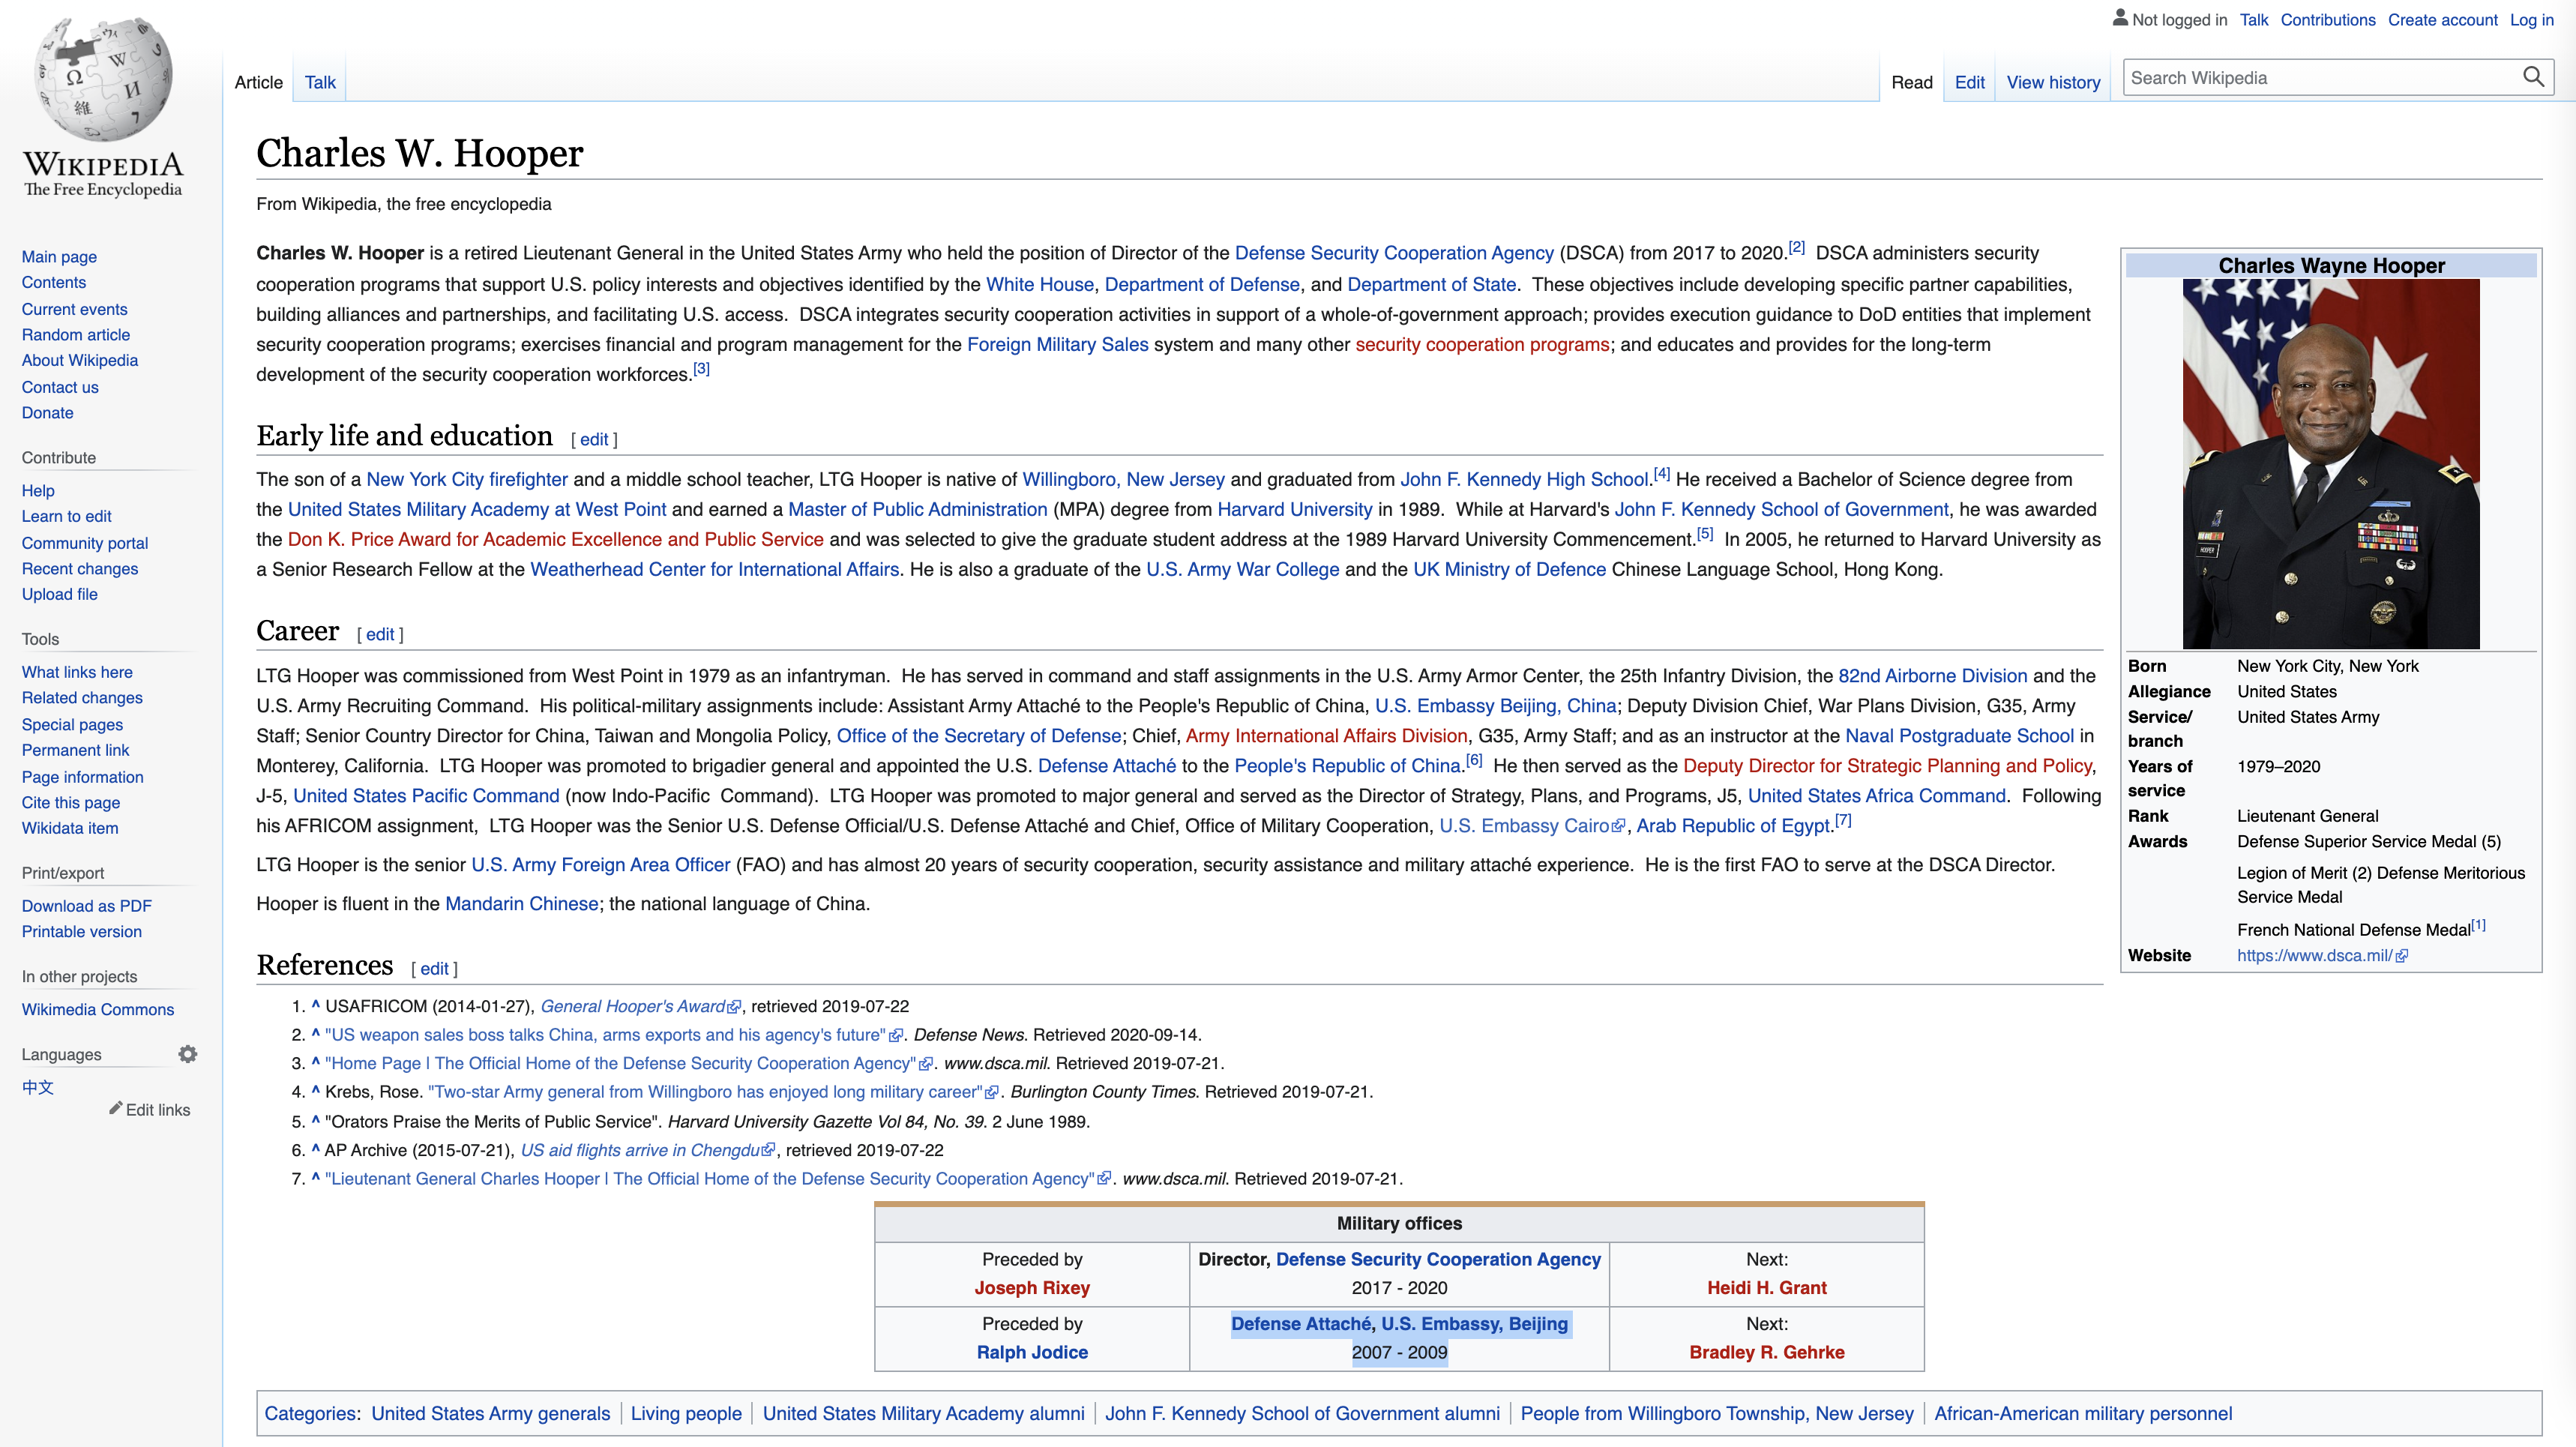Screen dimensions: 2576x1447
Task: Go to Main page in sidebar
Action: [59, 256]
